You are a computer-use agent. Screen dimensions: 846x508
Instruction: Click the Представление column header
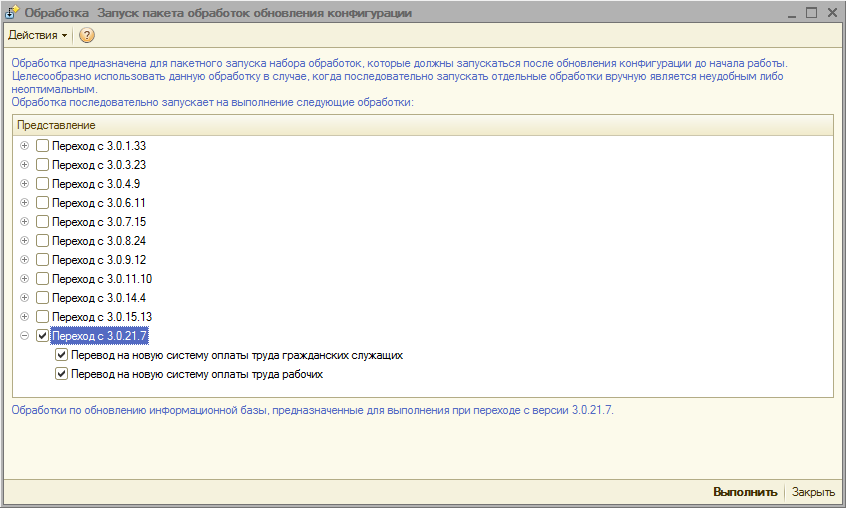click(x=57, y=125)
